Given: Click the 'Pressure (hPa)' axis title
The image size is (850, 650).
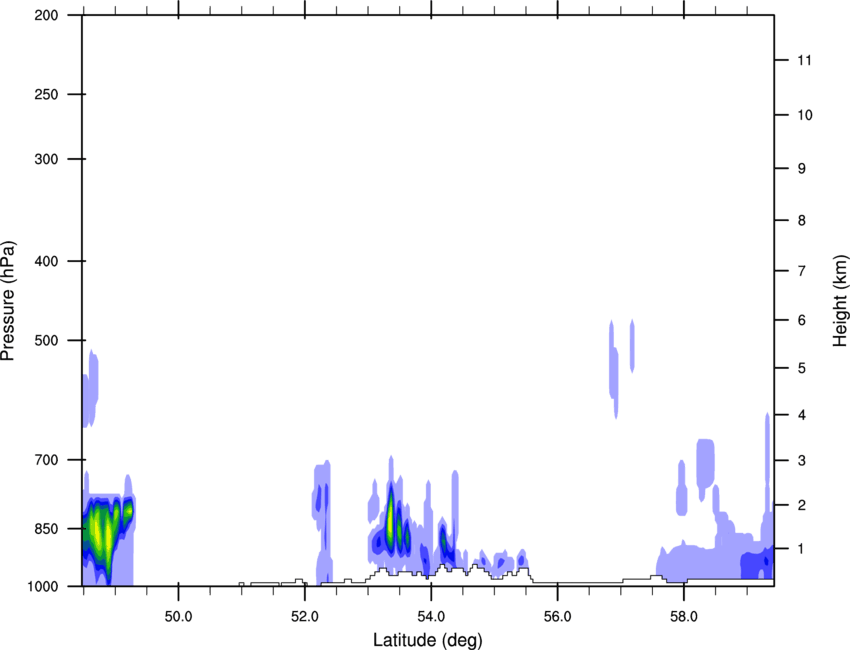Looking at the screenshot, I should tap(8, 300).
